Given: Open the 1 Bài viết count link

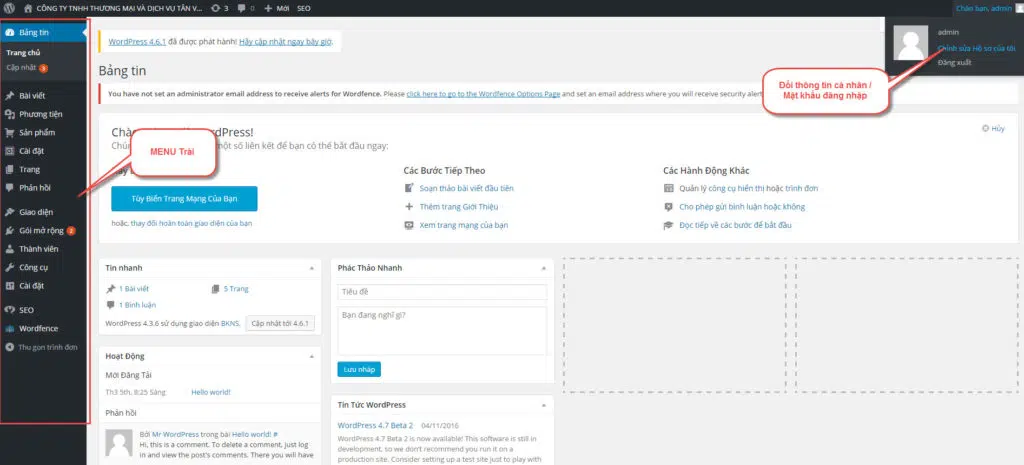Looking at the screenshot, I should click(134, 289).
